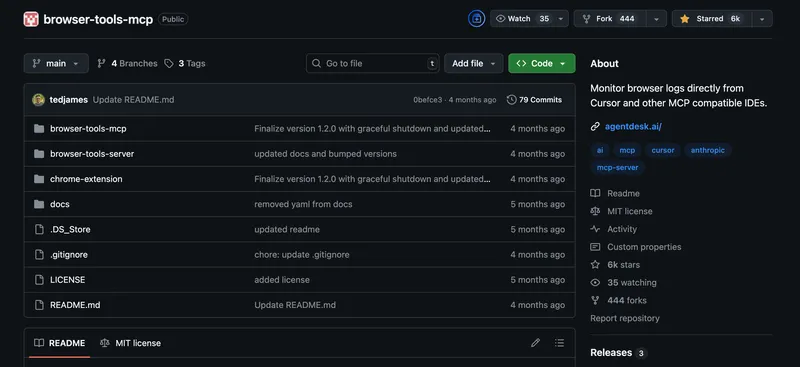Image resolution: width=800 pixels, height=367 pixels.
Task: Click the mcp topic tag
Action: click(x=627, y=150)
